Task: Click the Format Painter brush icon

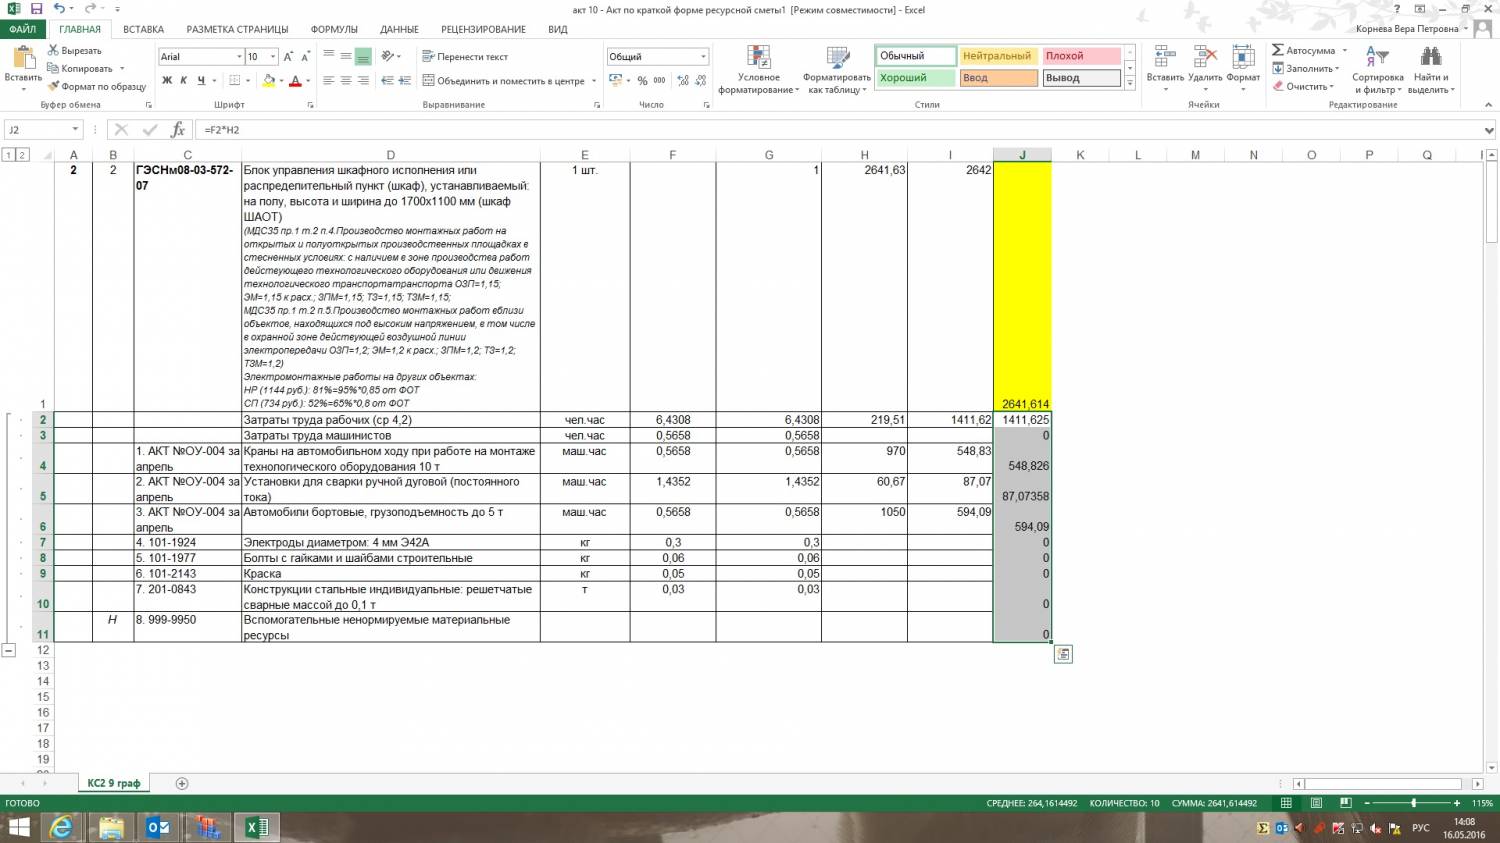Action: 54,87
